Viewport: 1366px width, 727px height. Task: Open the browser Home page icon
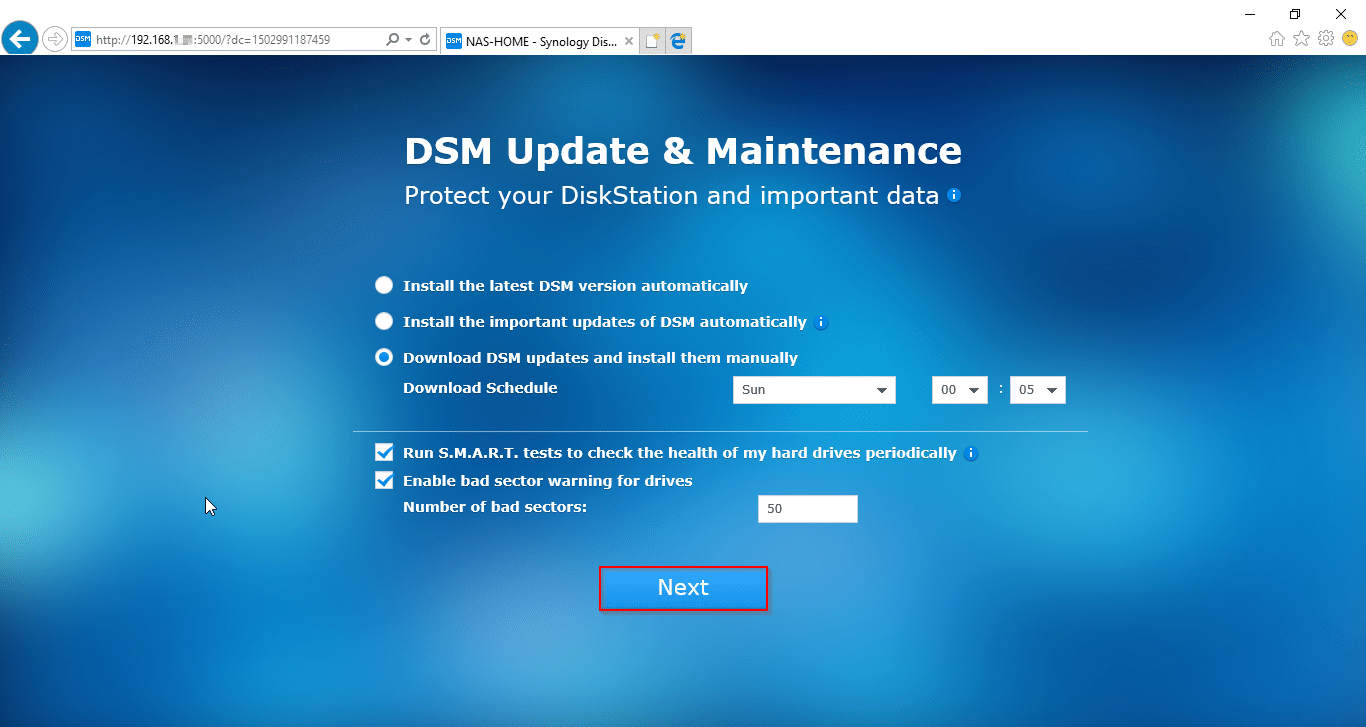[x=1277, y=39]
